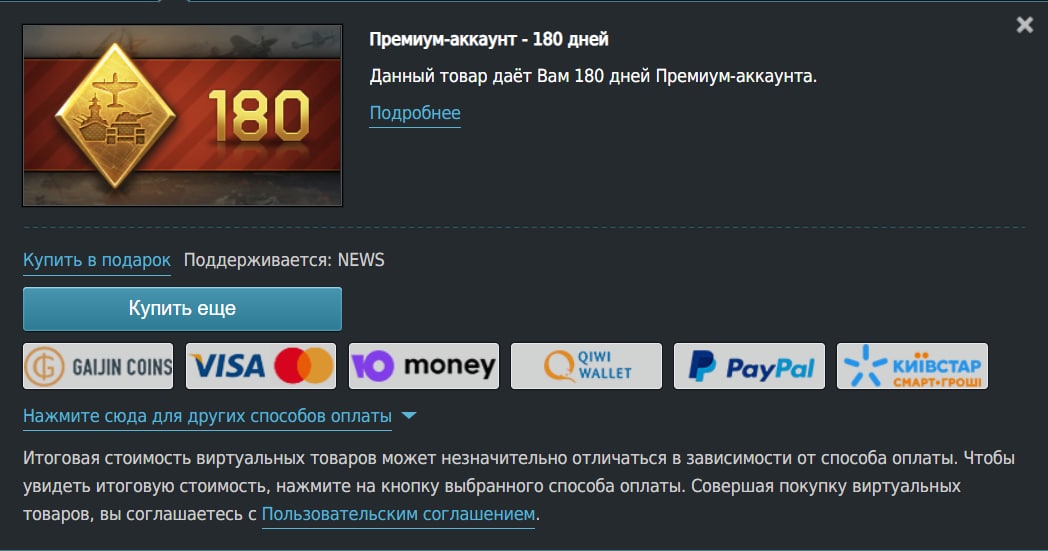
Task: Close the purchase dialog with the X
Action: coord(1025,25)
